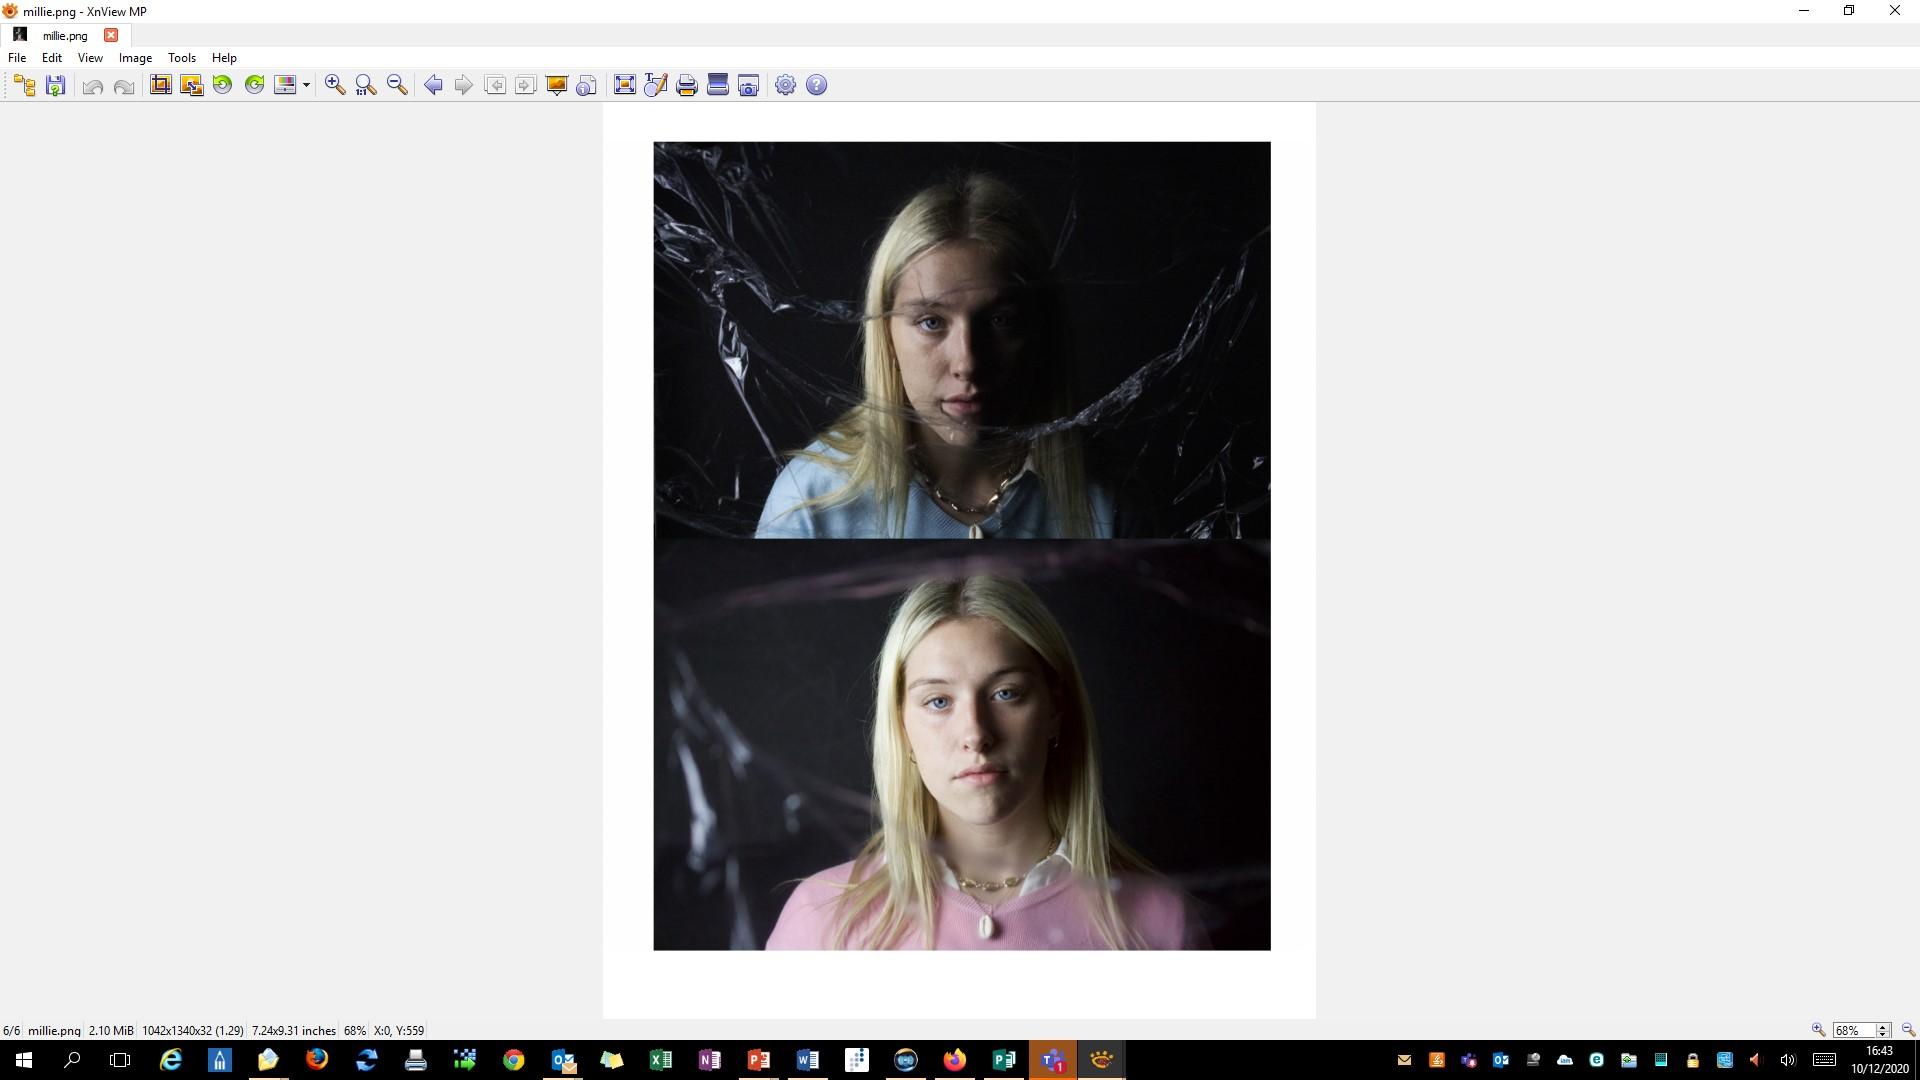Click the Scan acquire icon
1920x1080 pixels.
click(718, 85)
